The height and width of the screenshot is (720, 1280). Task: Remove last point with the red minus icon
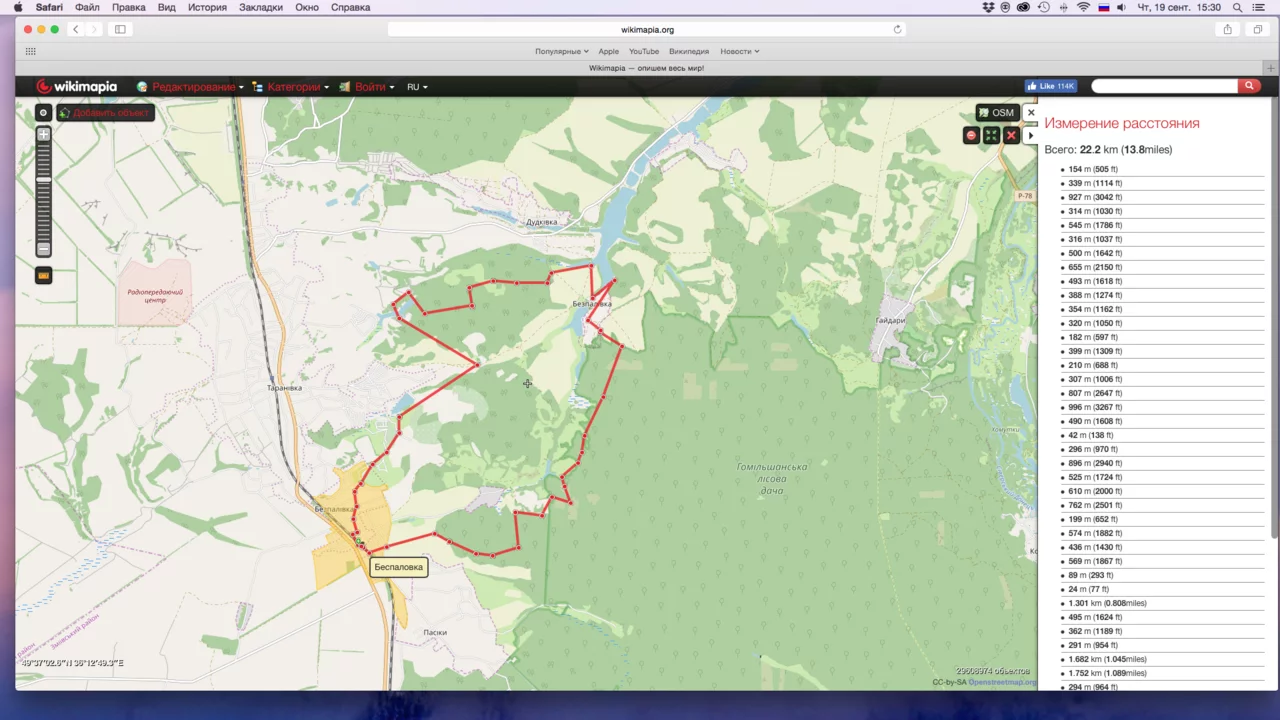pos(971,135)
